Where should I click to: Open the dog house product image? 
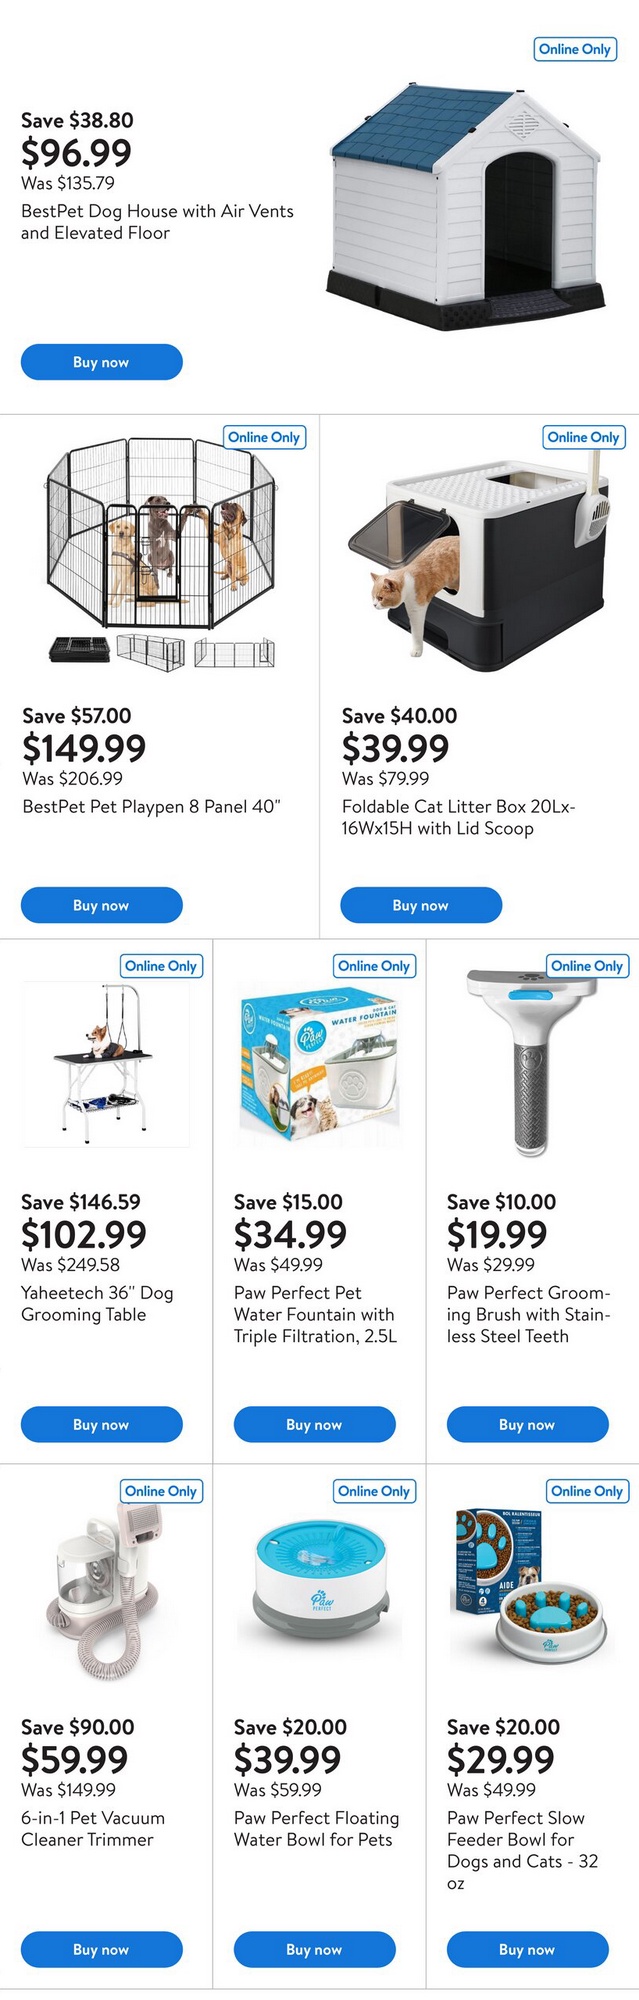[x=466, y=210]
